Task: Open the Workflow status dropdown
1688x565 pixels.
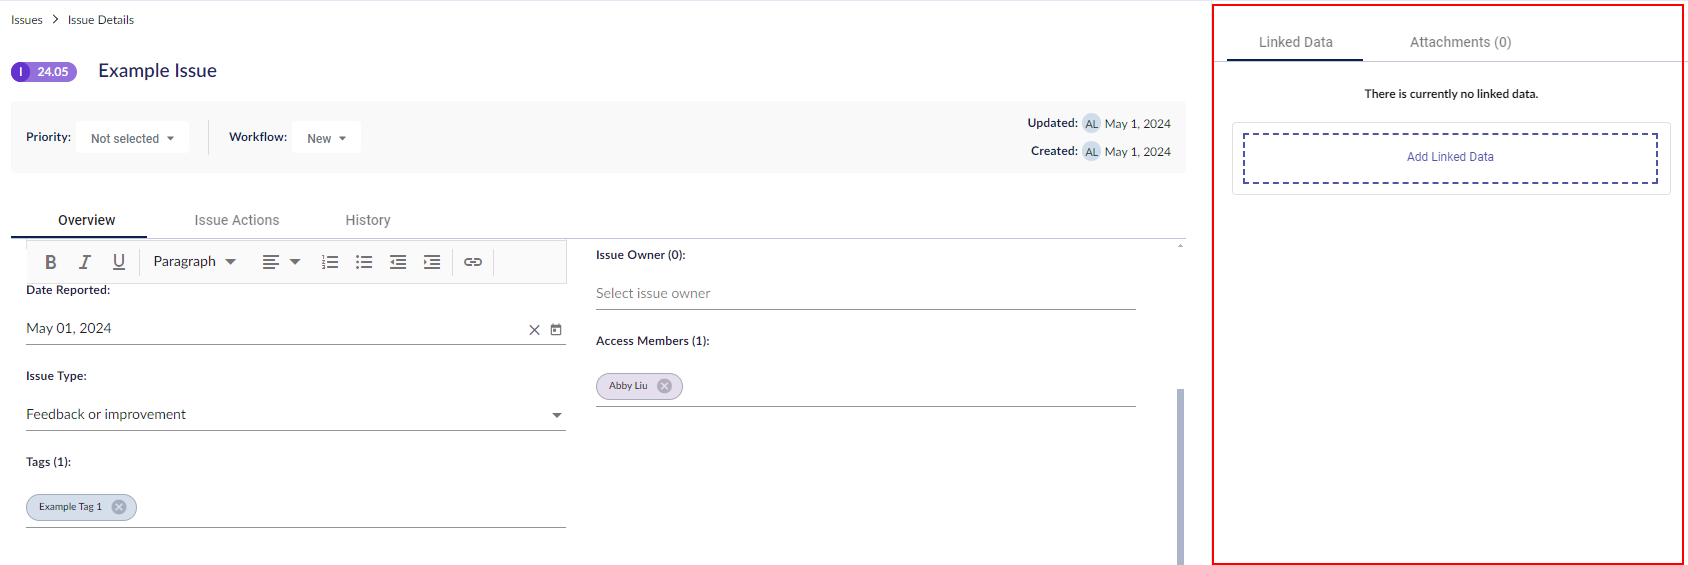Action: coord(326,138)
